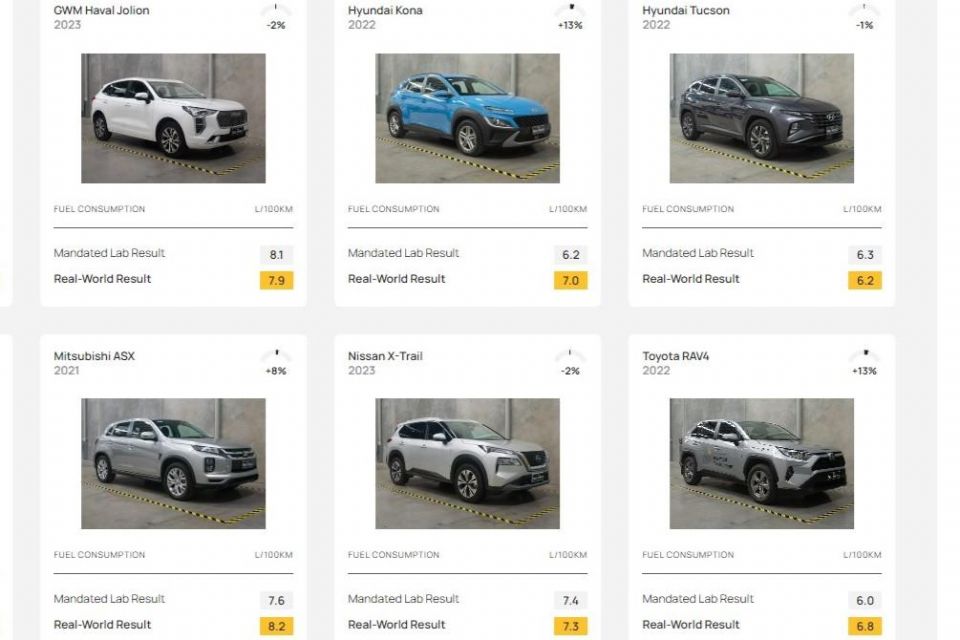
Task: Open the grey Hyundai Tucson photo
Action: [762, 118]
